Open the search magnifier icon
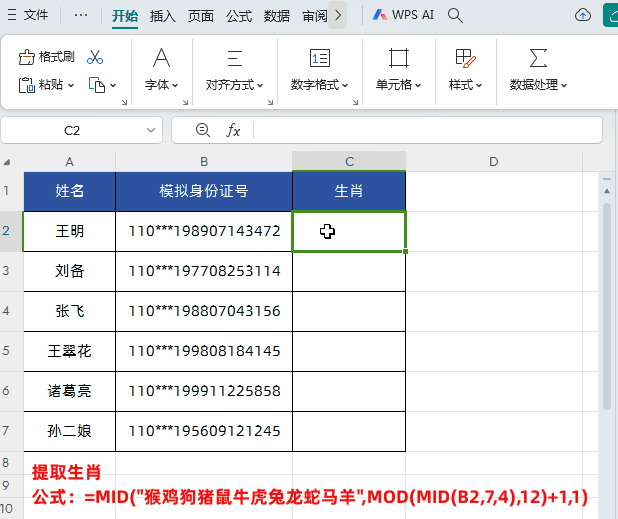The height and width of the screenshot is (519, 618). (455, 15)
